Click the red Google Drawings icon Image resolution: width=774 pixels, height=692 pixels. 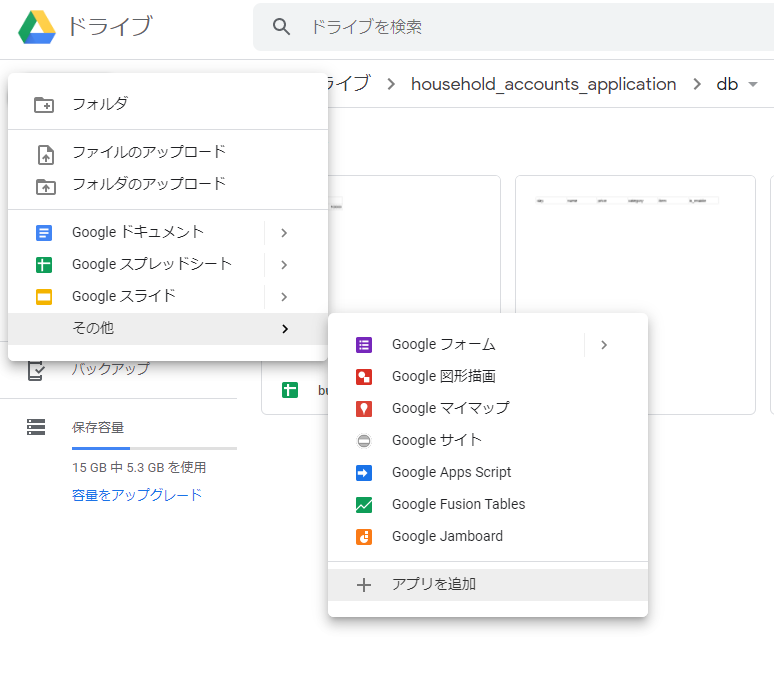[x=364, y=377]
